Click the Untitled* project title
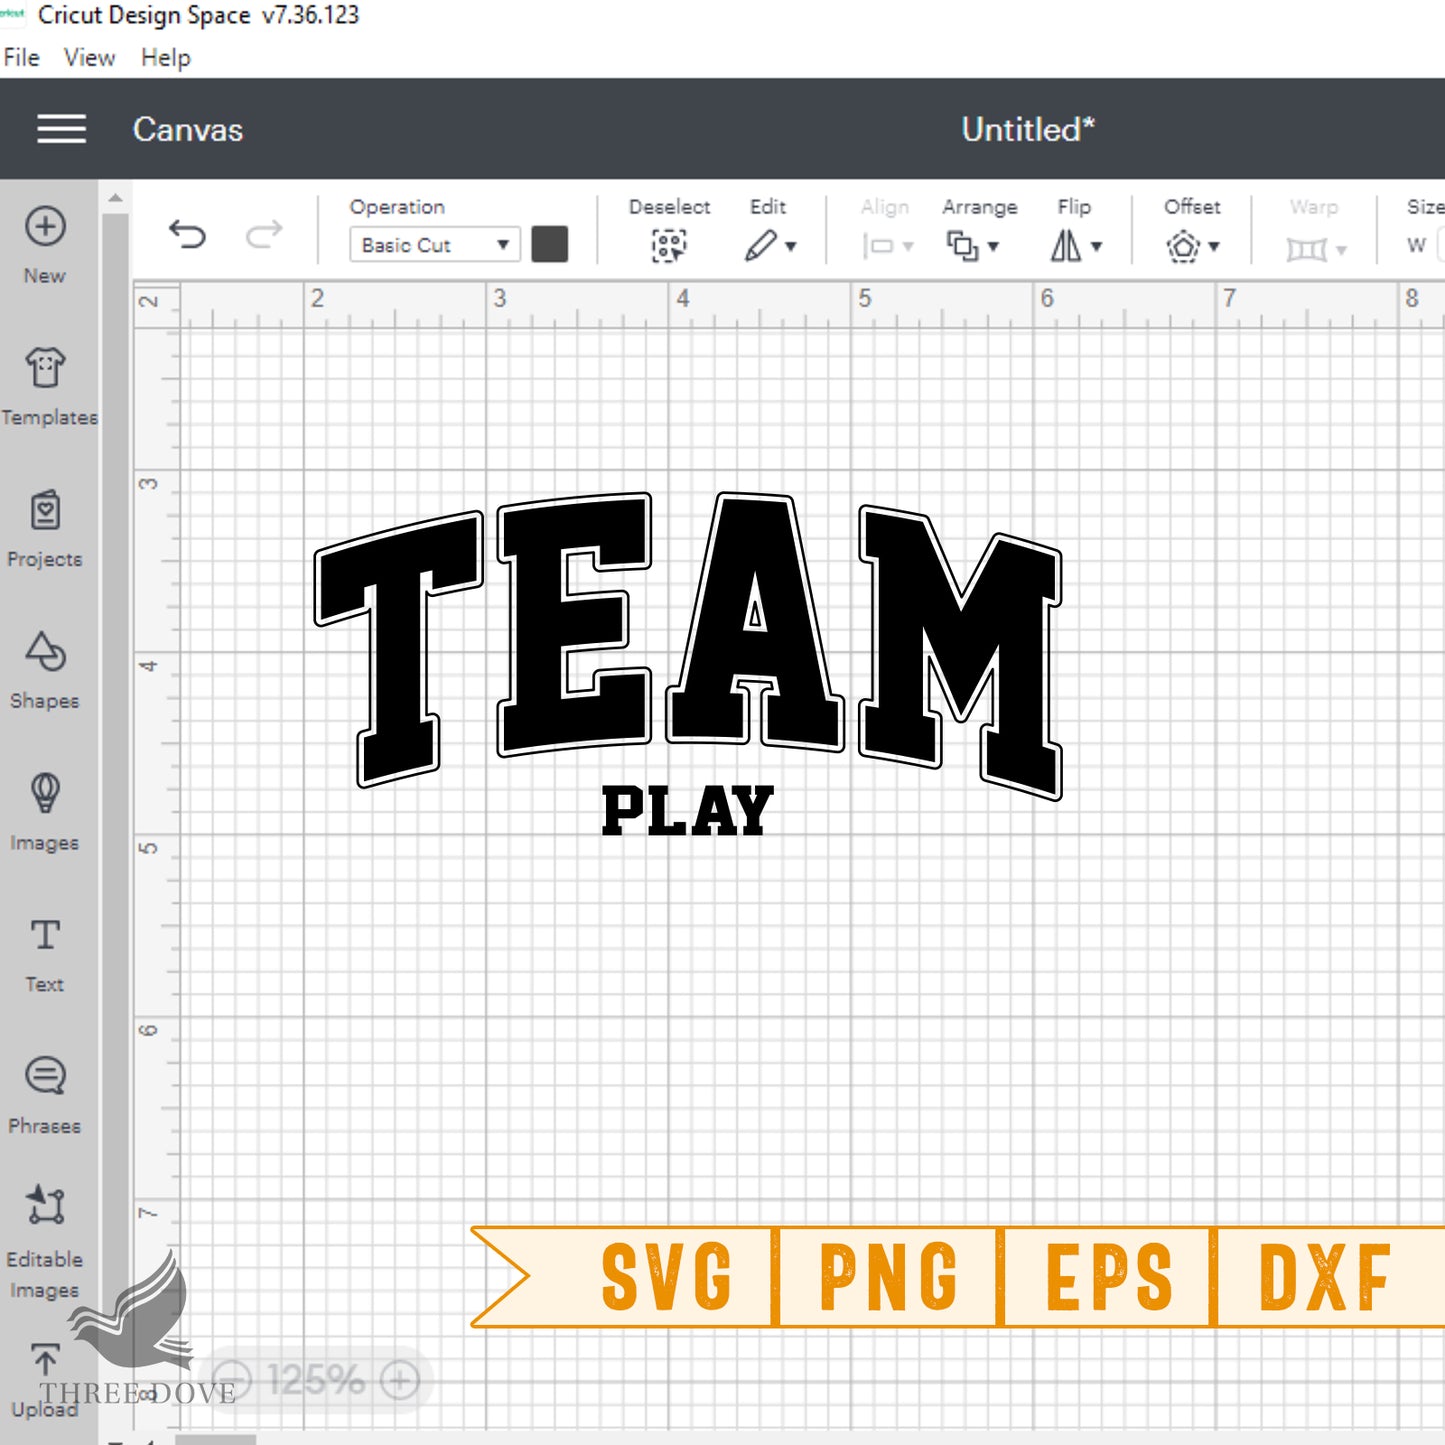 click(1028, 129)
